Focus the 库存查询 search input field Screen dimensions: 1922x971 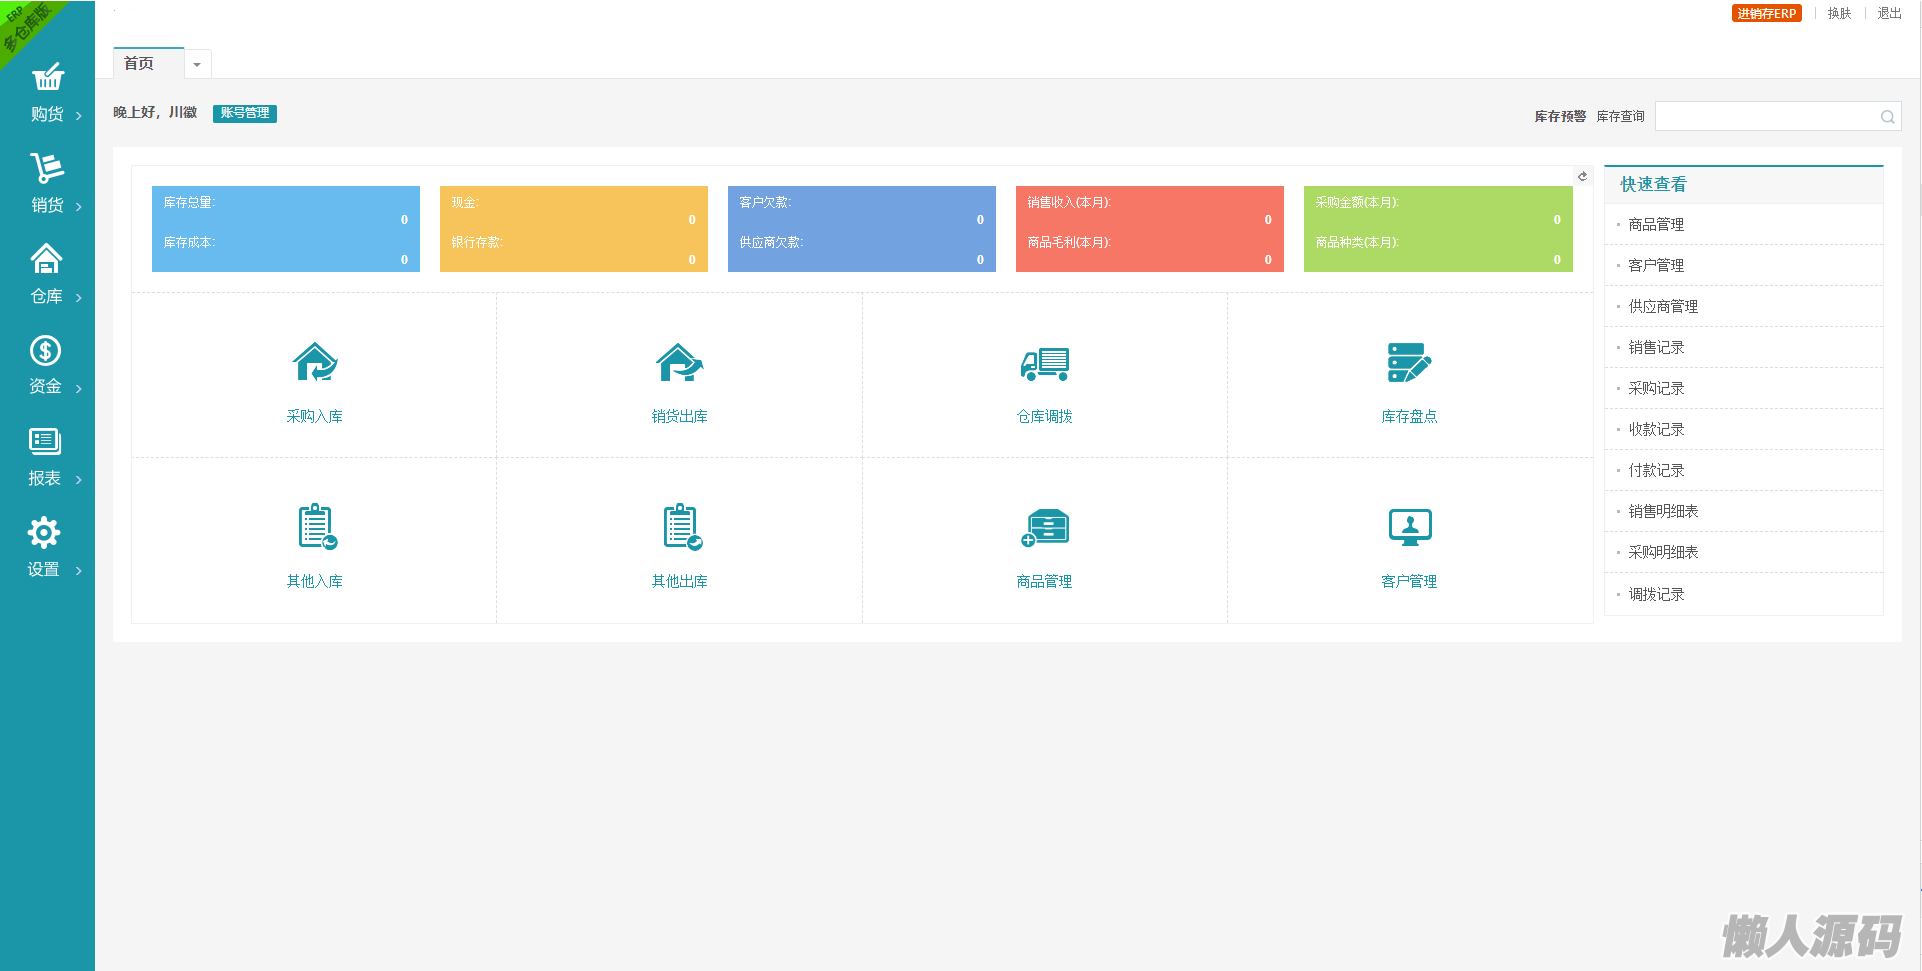[1766, 117]
